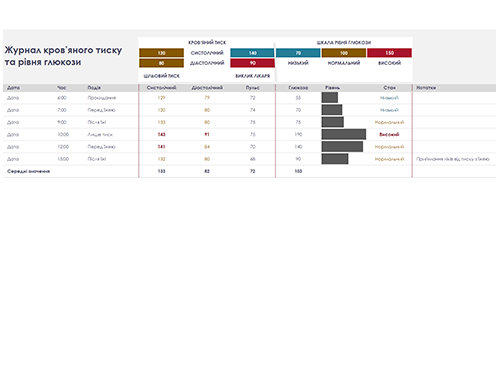
Task: Click the Глюкоза column header
Action: [298, 88]
